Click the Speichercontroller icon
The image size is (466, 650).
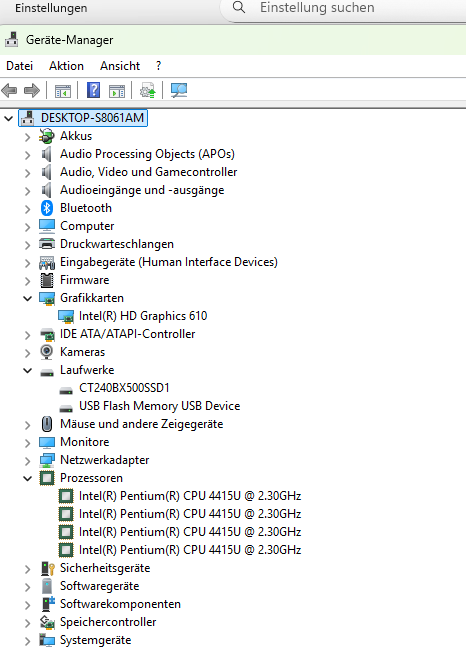point(47,622)
